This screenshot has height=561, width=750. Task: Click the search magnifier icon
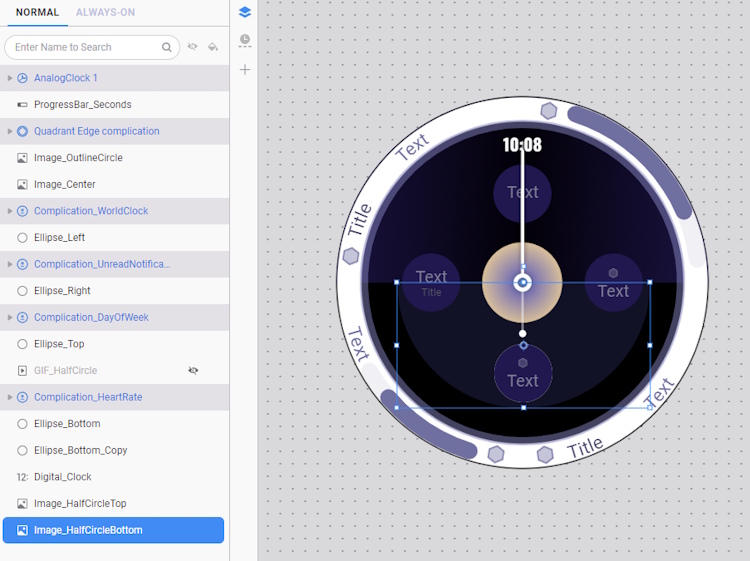tap(167, 47)
